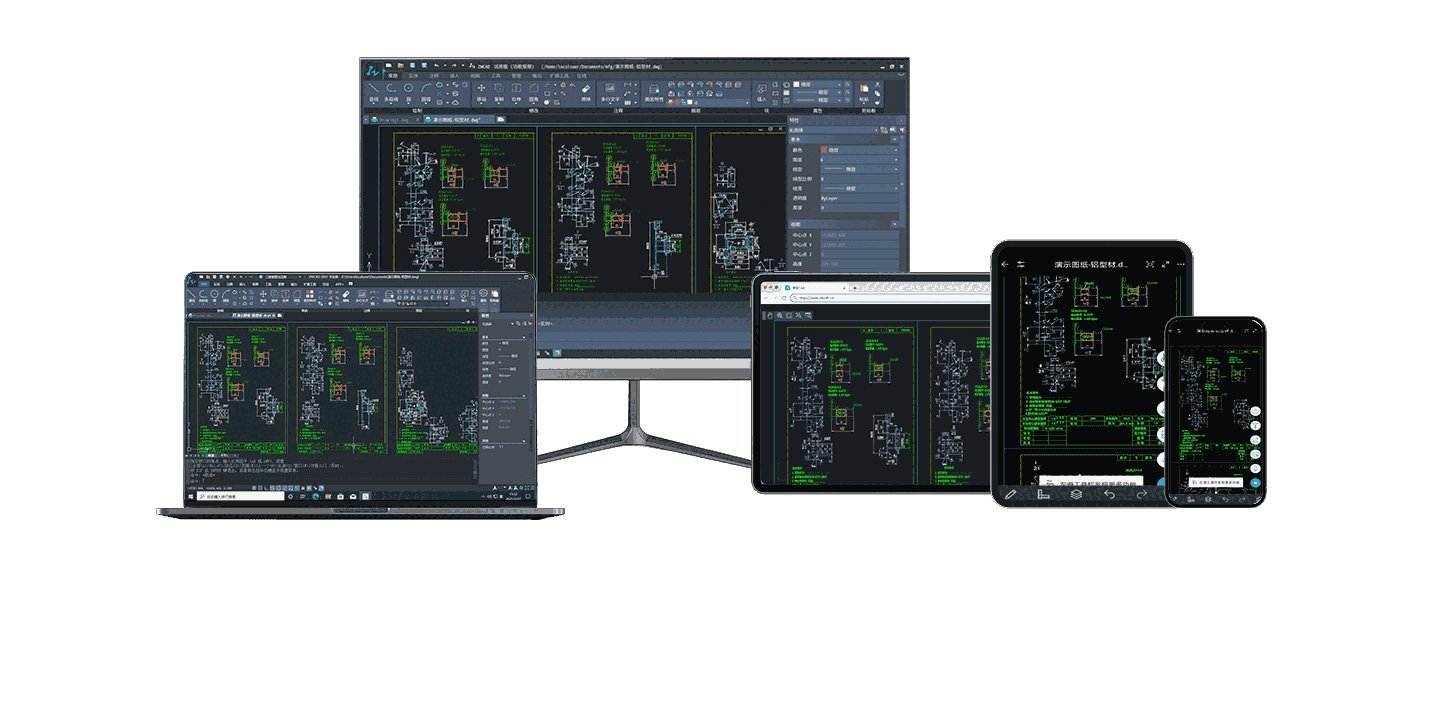Open the 实体 ribbon tab on the monitor
Screen dimensions: 1440x712
pos(413,76)
